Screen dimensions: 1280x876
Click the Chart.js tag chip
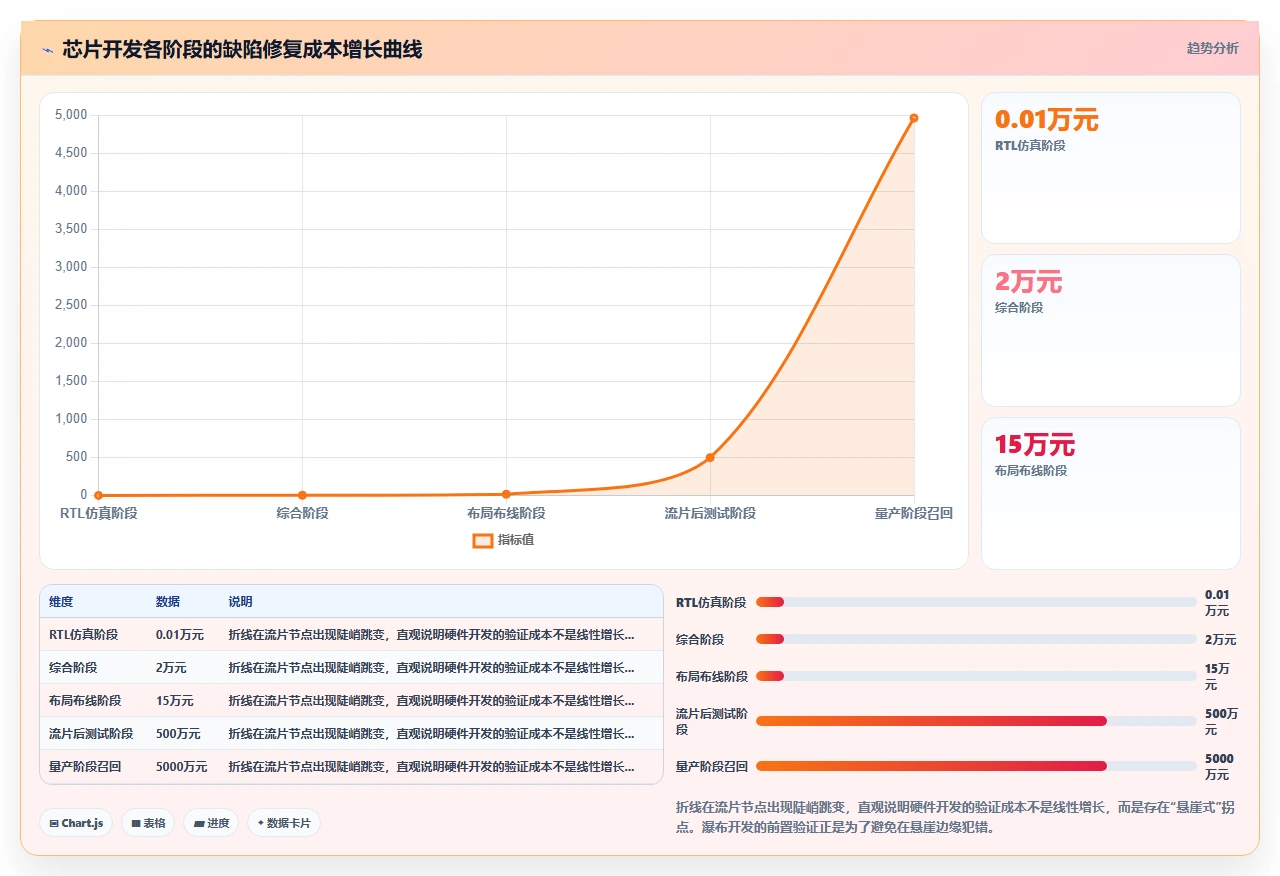(76, 823)
